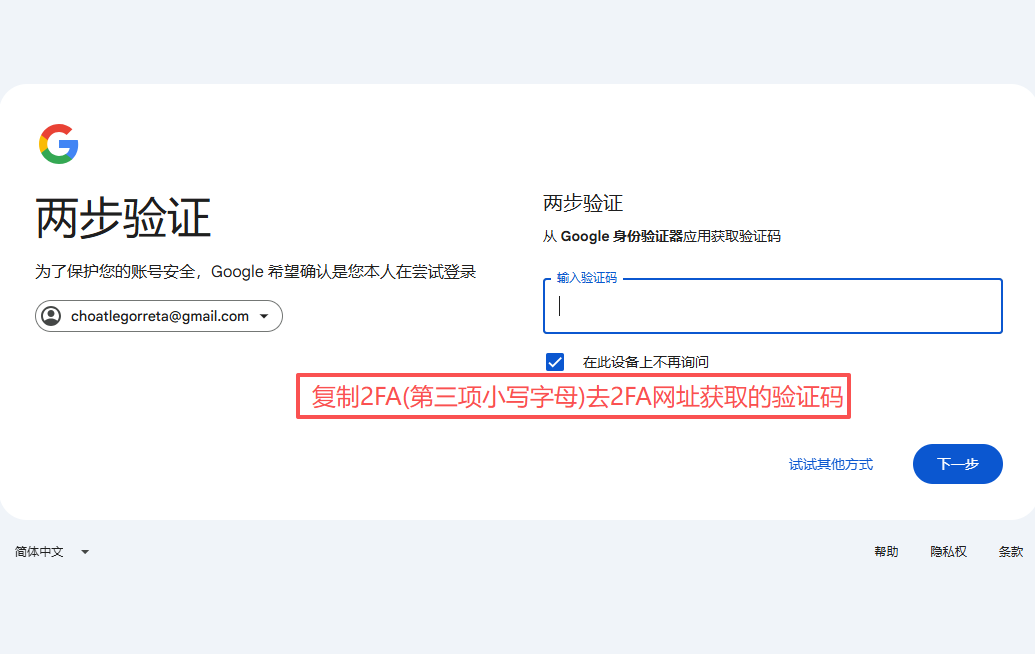The width and height of the screenshot is (1035, 654).
Task: Open the 简体中文 language dropdown
Action: [x=51, y=552]
